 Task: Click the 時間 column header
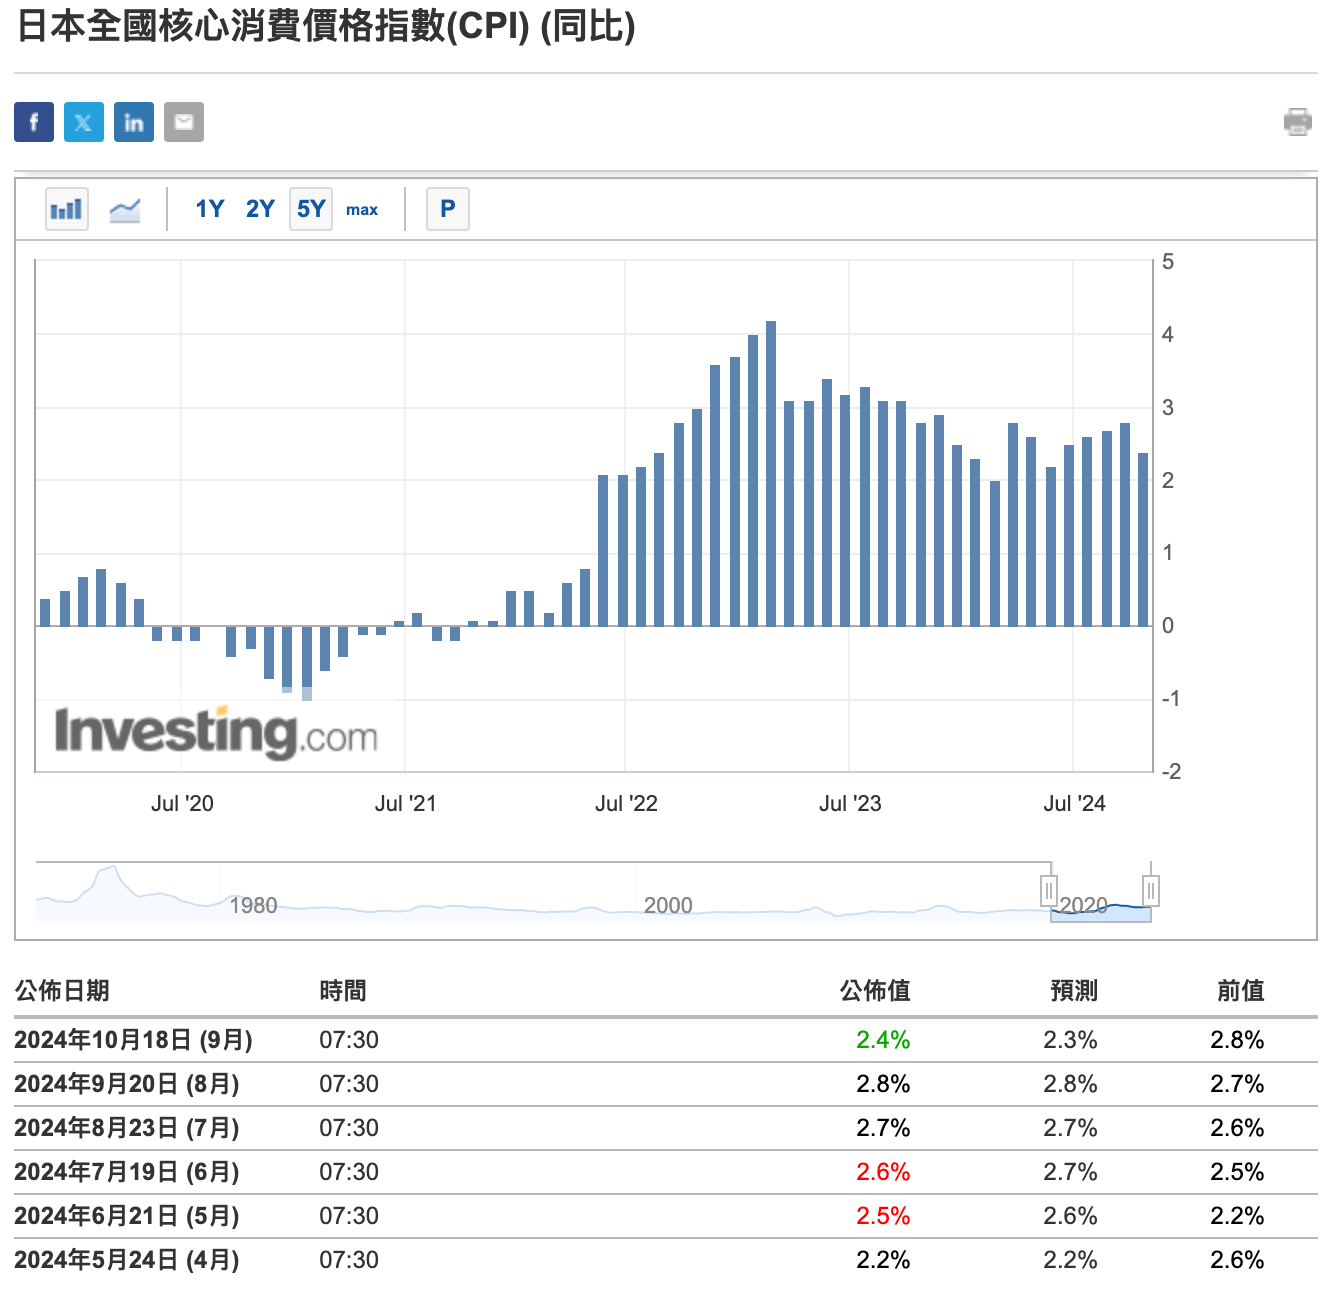(343, 991)
